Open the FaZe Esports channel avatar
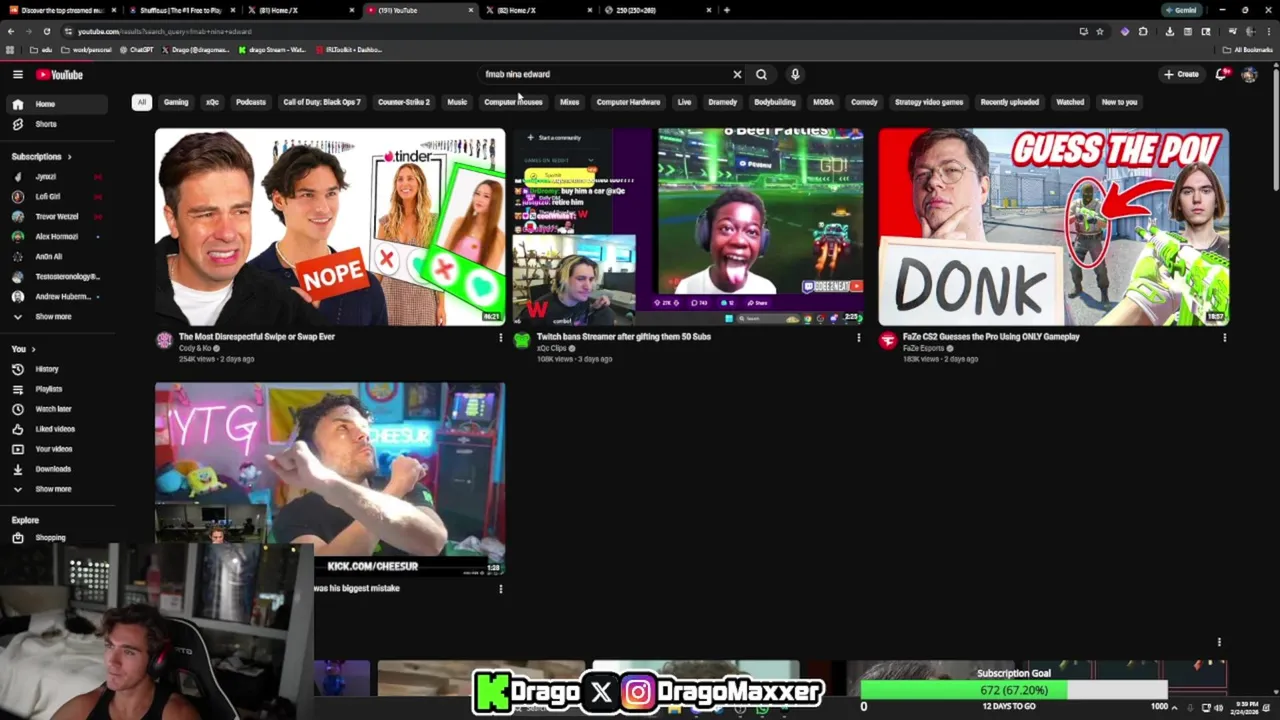The height and width of the screenshot is (720, 1280). (887, 341)
